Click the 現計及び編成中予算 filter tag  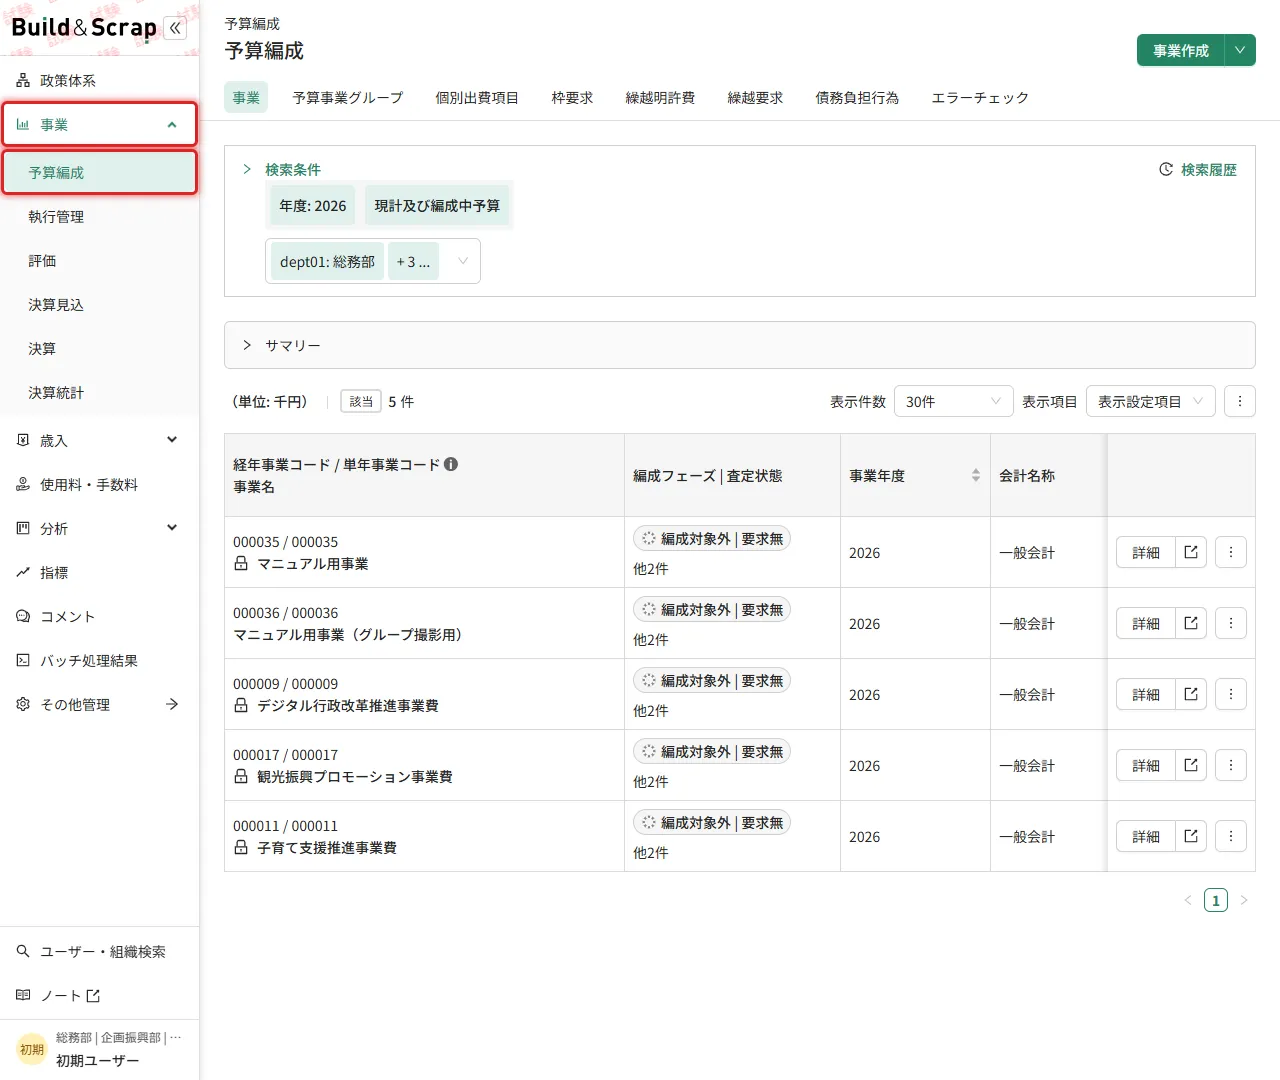pyautogui.click(x=437, y=206)
